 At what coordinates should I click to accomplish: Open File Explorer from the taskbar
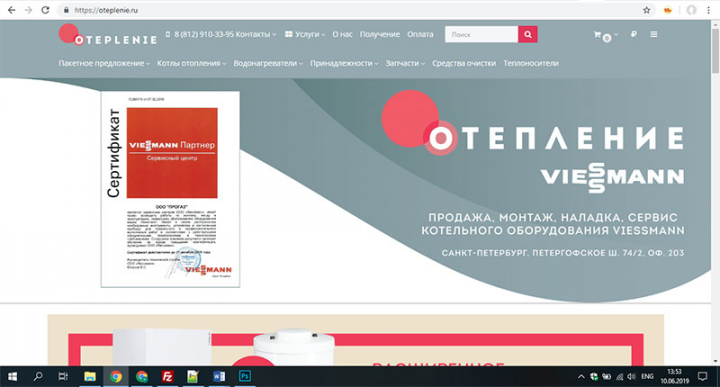[x=90, y=376]
